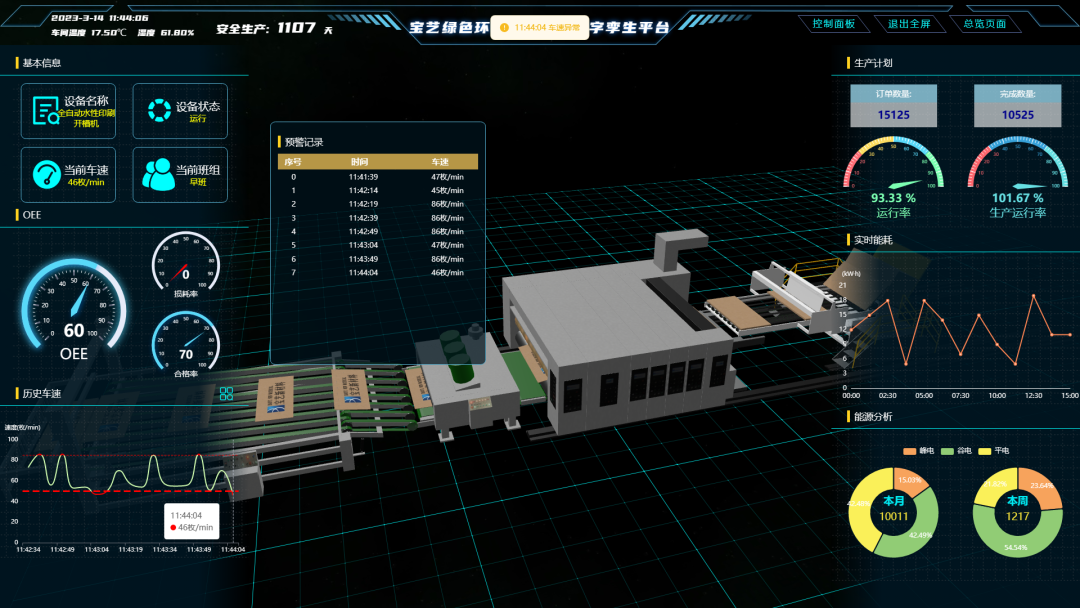Viewport: 1080px width, 608px height.
Task: Click the 退出全屏 button
Action: 909,23
